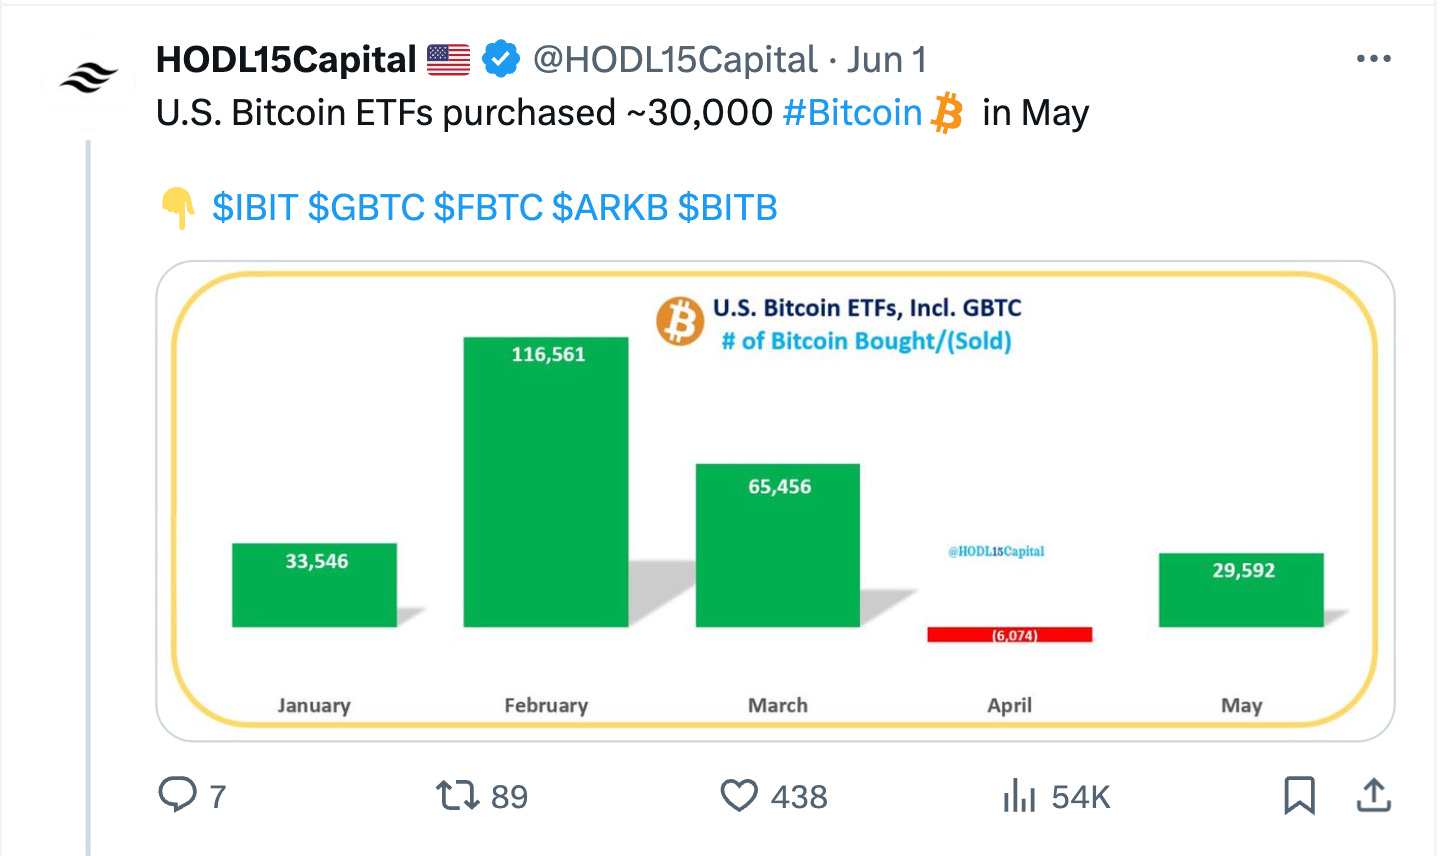Open the three-dot more options menu
Viewport: 1442px width, 856px height.
pos(1373,59)
